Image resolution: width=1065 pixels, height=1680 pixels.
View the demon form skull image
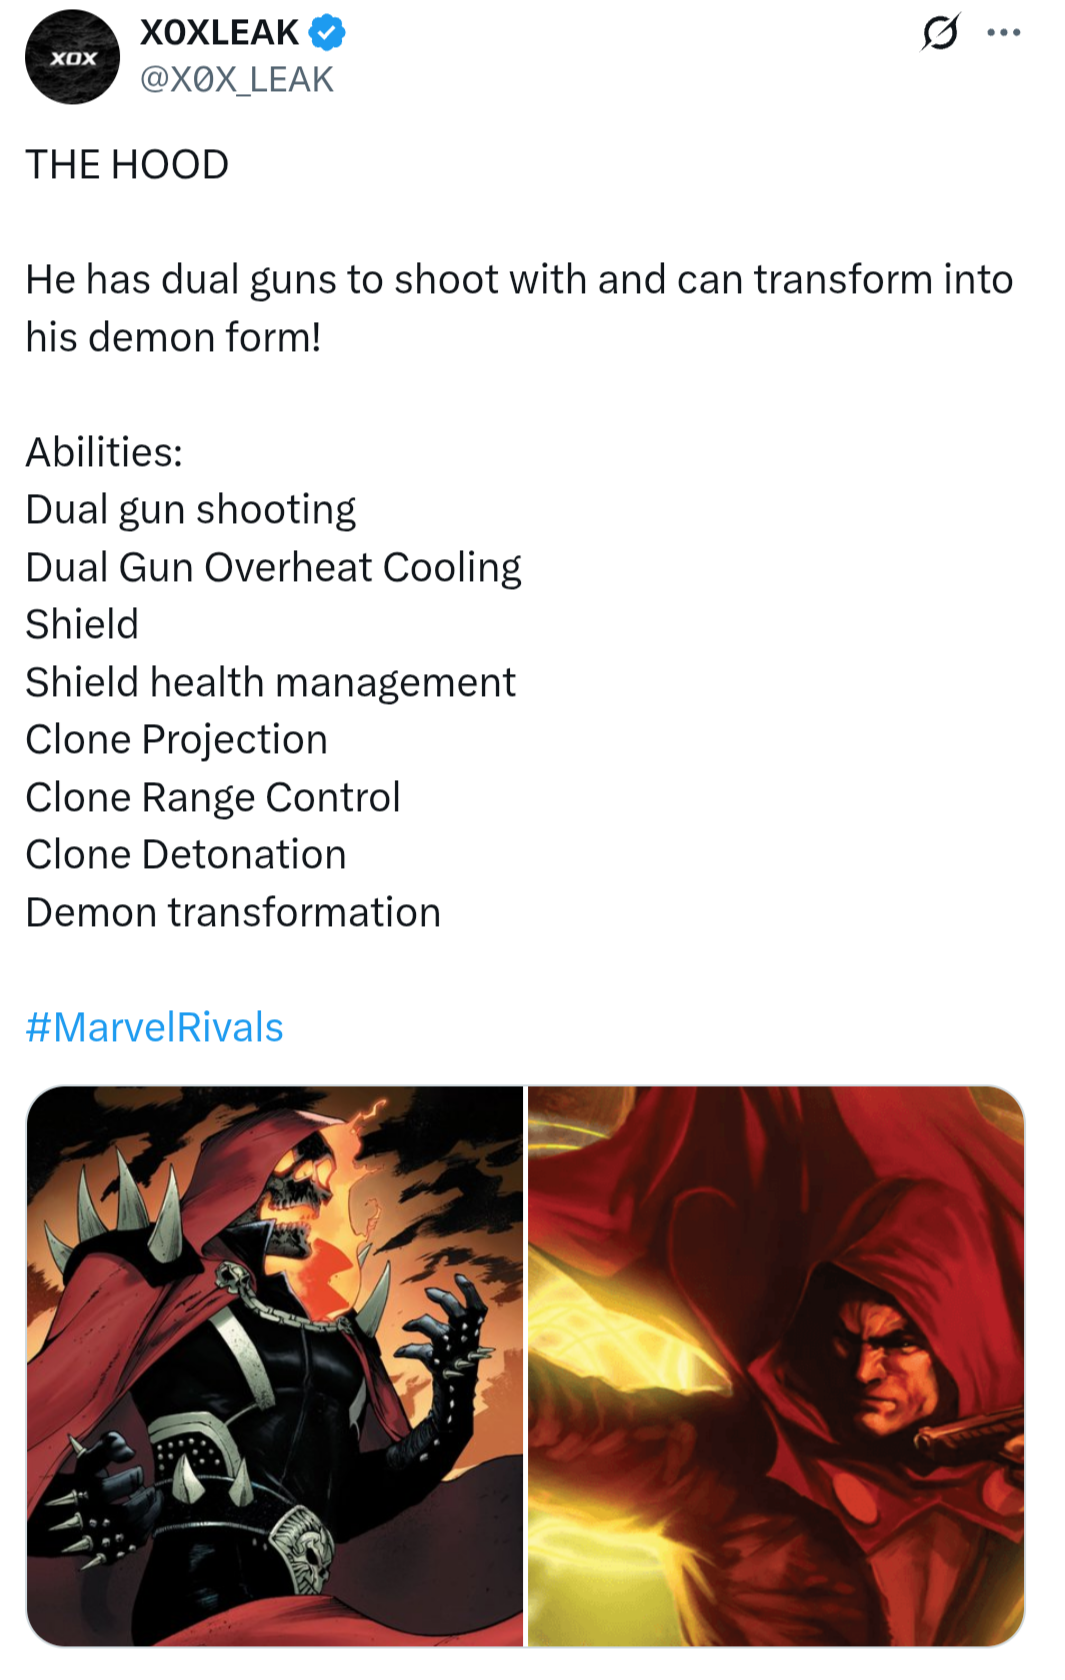(x=275, y=1366)
